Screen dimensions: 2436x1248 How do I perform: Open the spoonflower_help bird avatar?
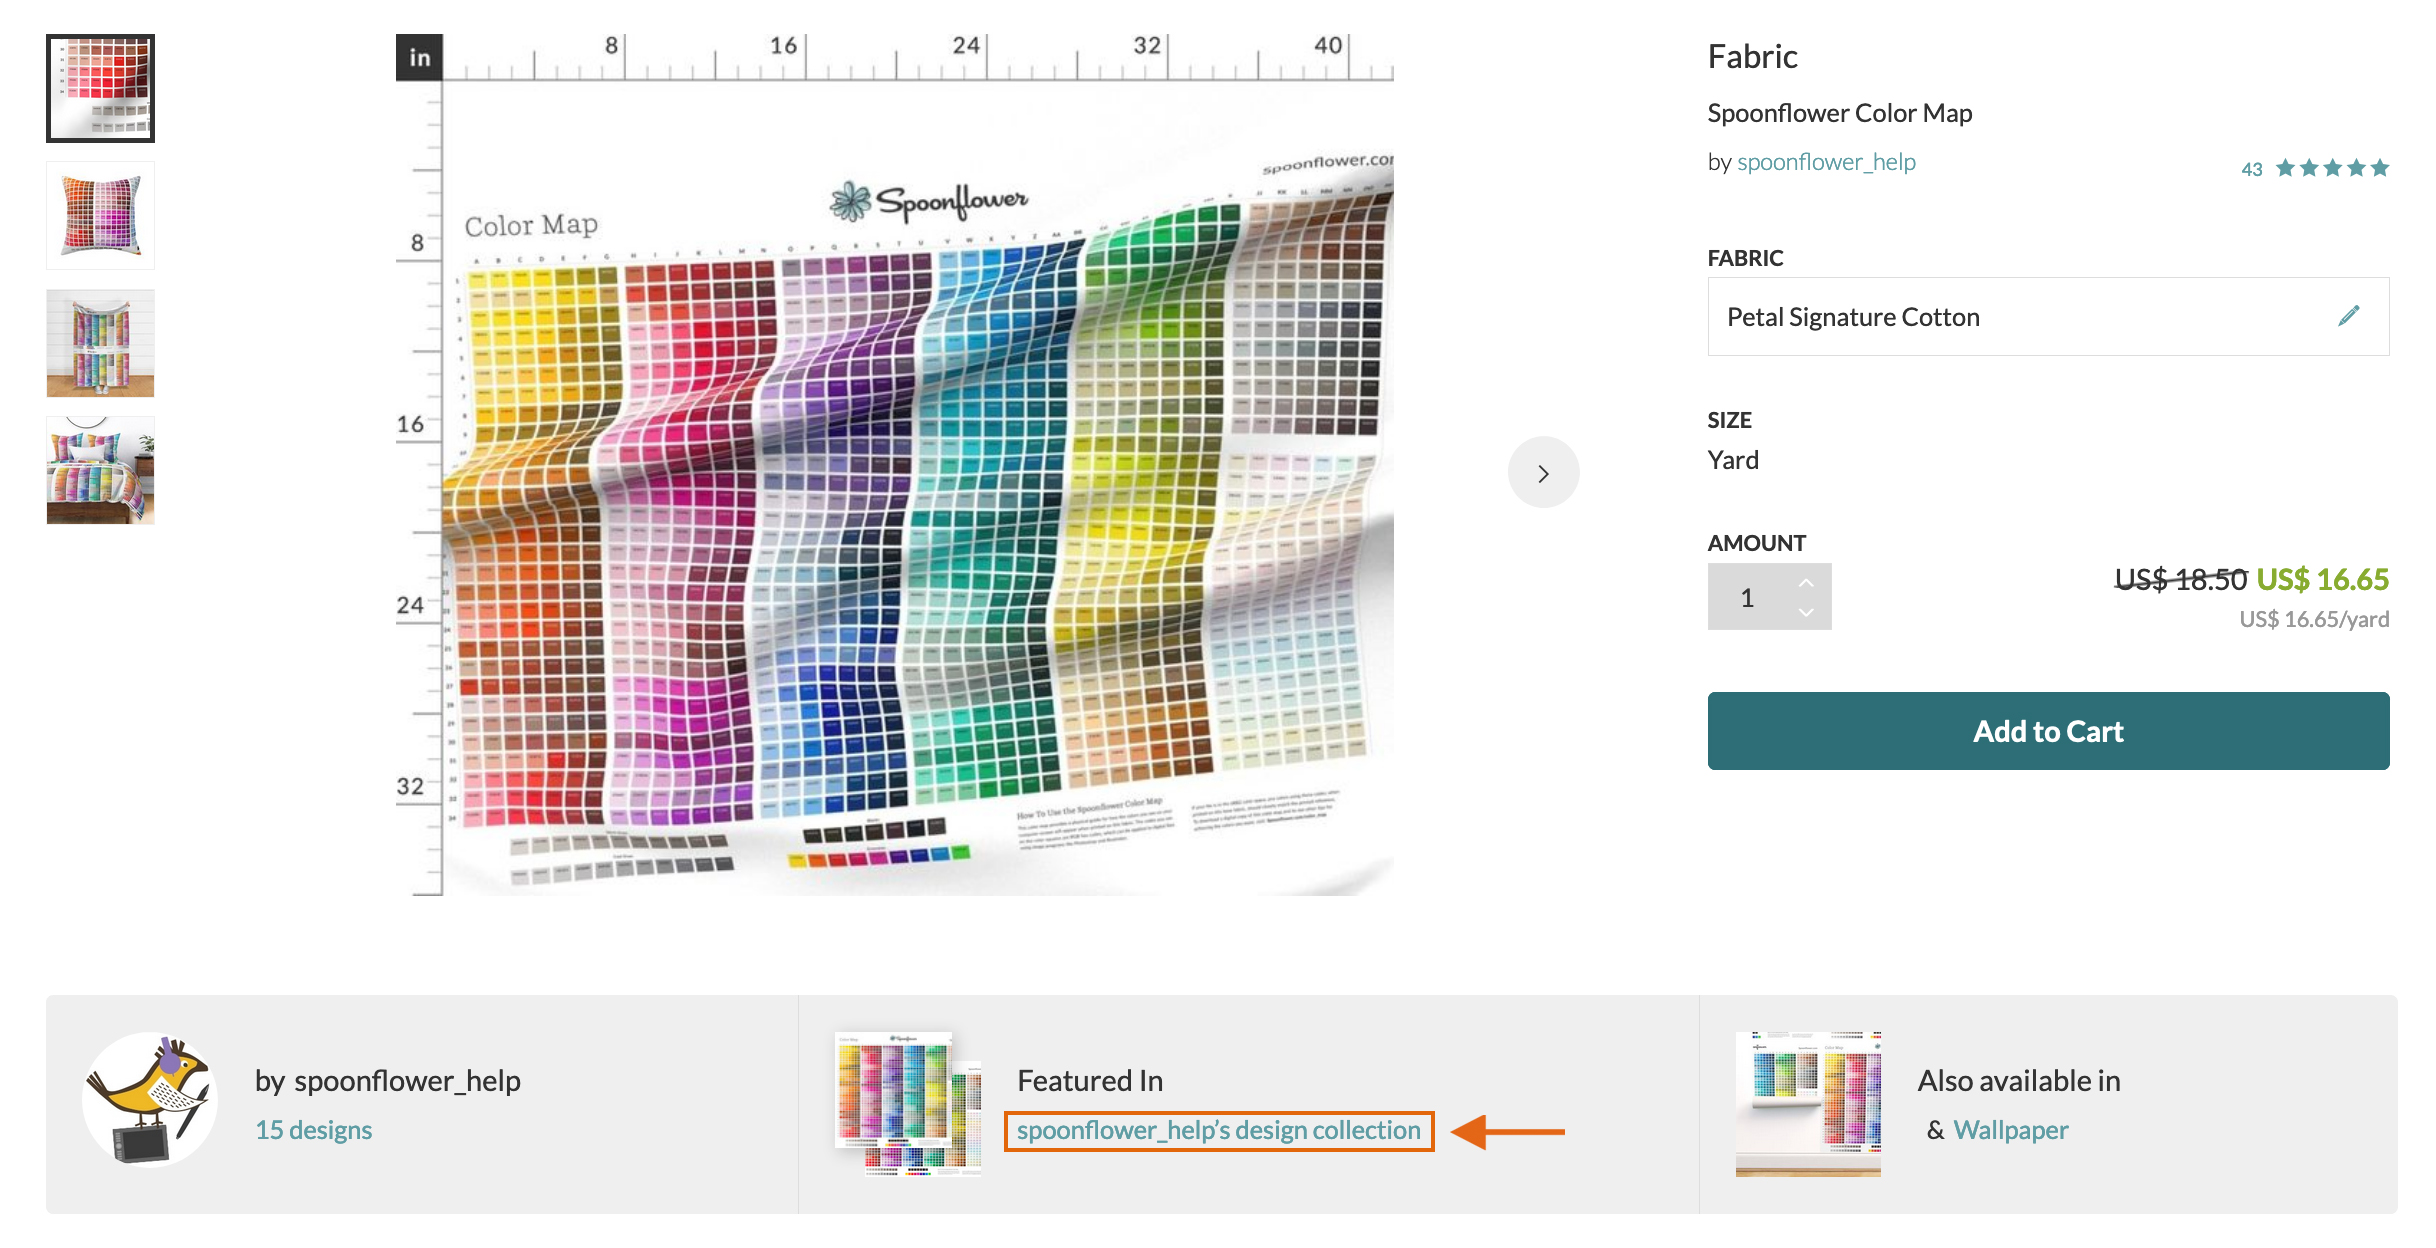click(150, 1100)
